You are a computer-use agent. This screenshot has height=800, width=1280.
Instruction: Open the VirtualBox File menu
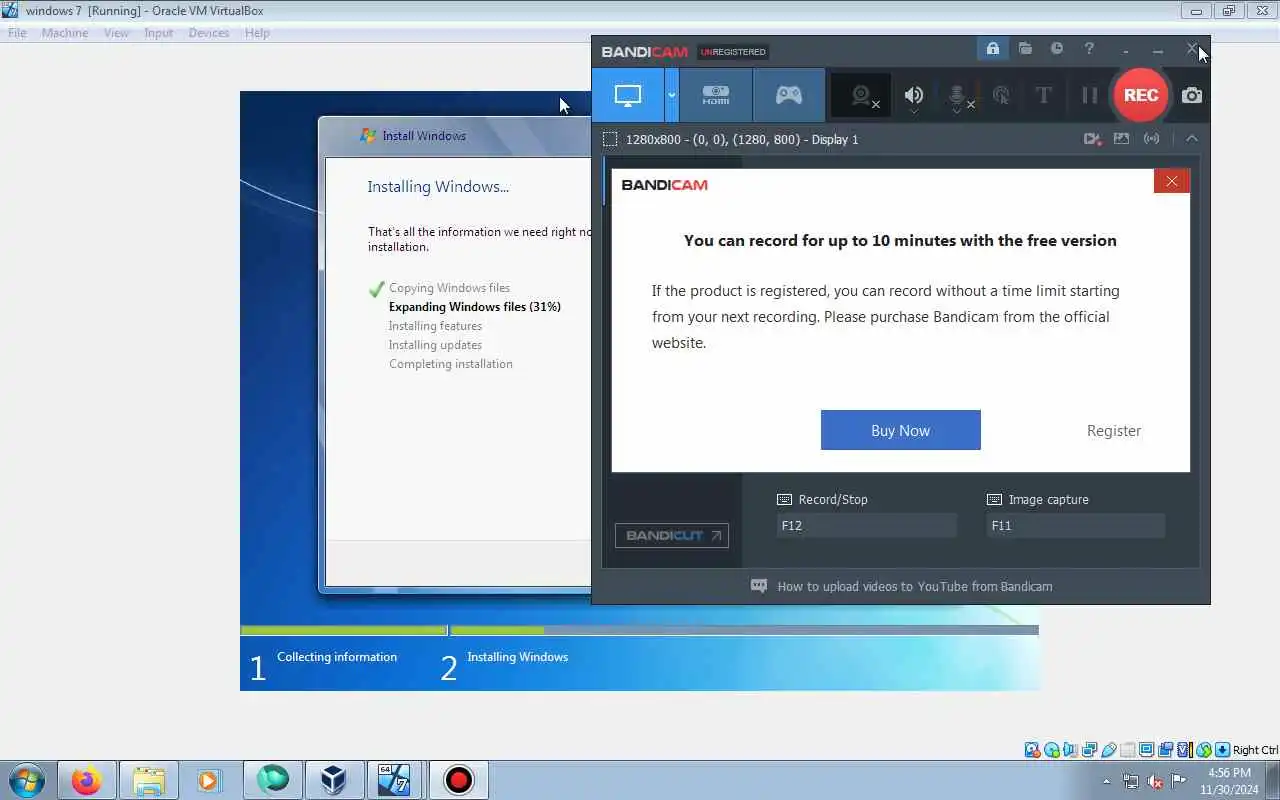pyautogui.click(x=17, y=33)
